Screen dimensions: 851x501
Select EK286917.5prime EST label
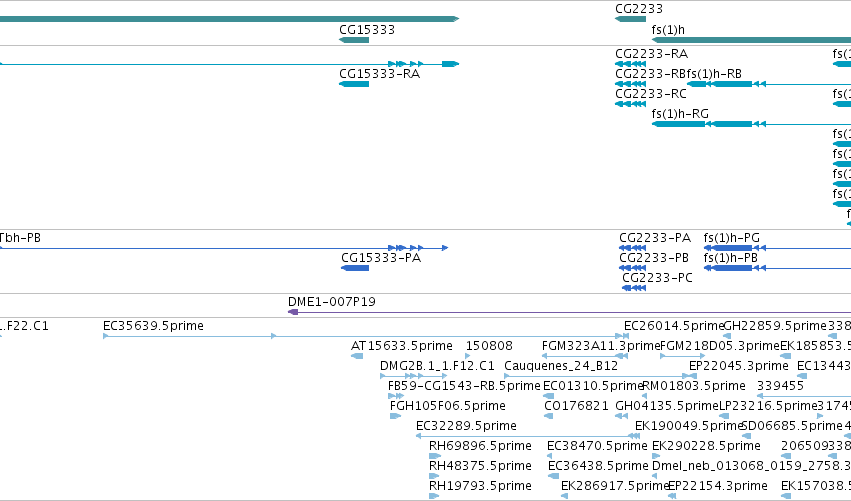click(615, 486)
